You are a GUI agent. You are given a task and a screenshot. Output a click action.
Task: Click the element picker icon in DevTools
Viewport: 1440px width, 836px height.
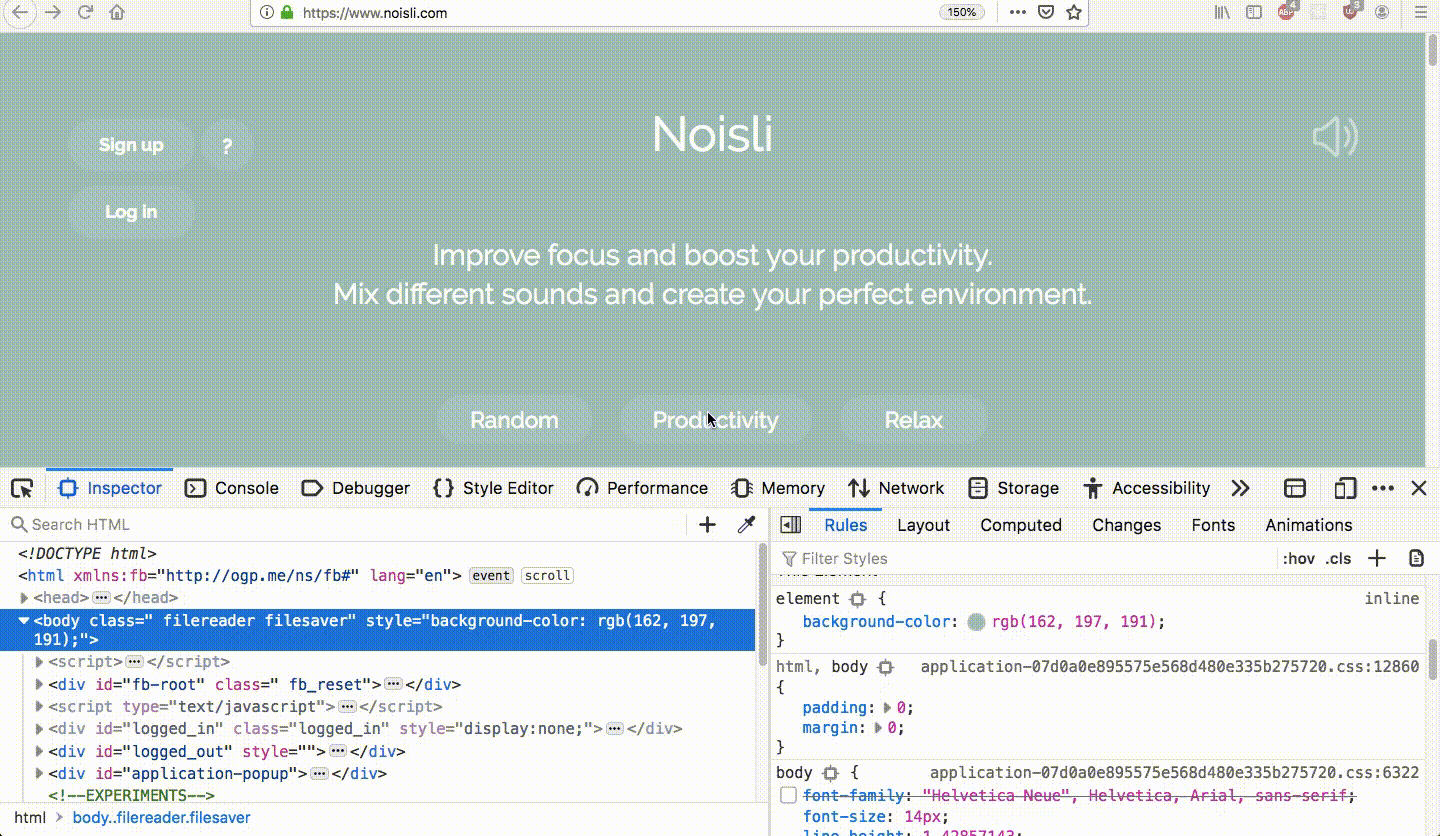coord(22,488)
